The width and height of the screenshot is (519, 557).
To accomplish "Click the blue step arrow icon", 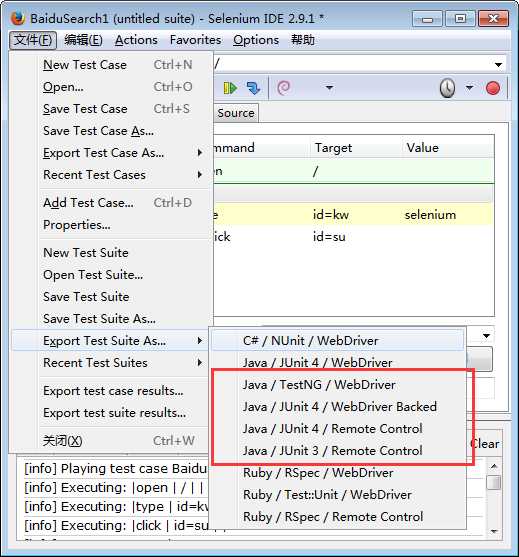I will click(x=253, y=88).
